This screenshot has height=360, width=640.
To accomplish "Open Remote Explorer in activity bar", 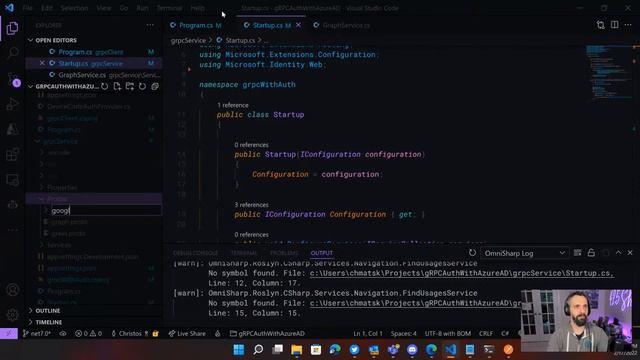I will coord(12,180).
